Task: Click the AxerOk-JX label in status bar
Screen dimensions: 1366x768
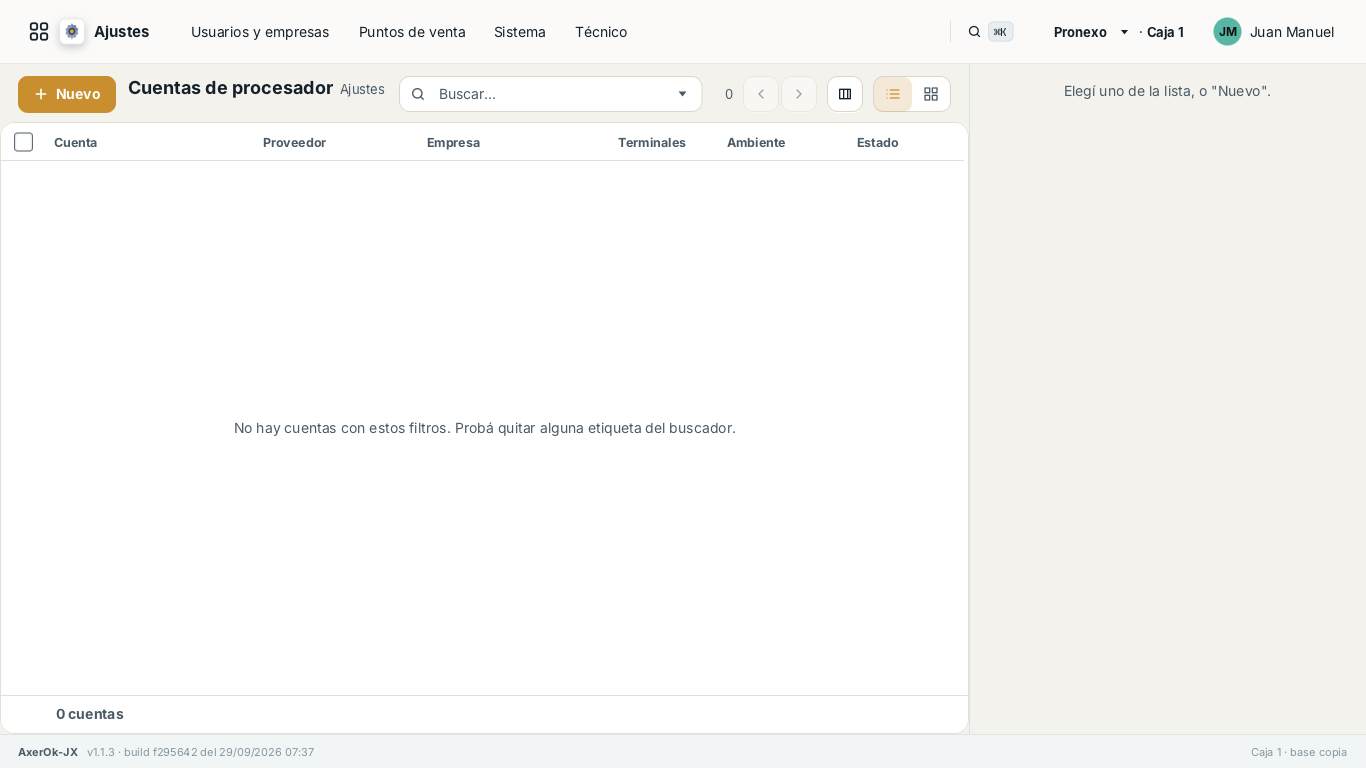Action: 48,752
